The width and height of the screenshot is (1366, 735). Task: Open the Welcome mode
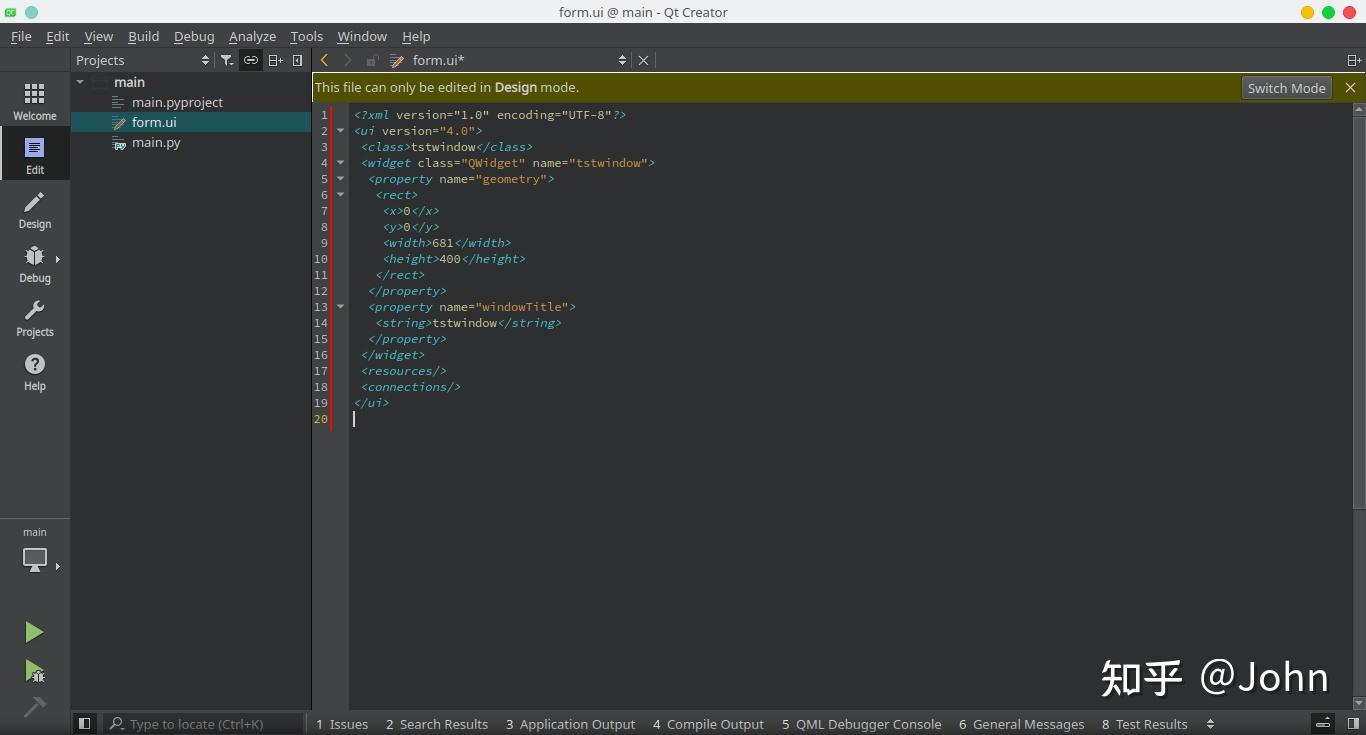point(34,101)
